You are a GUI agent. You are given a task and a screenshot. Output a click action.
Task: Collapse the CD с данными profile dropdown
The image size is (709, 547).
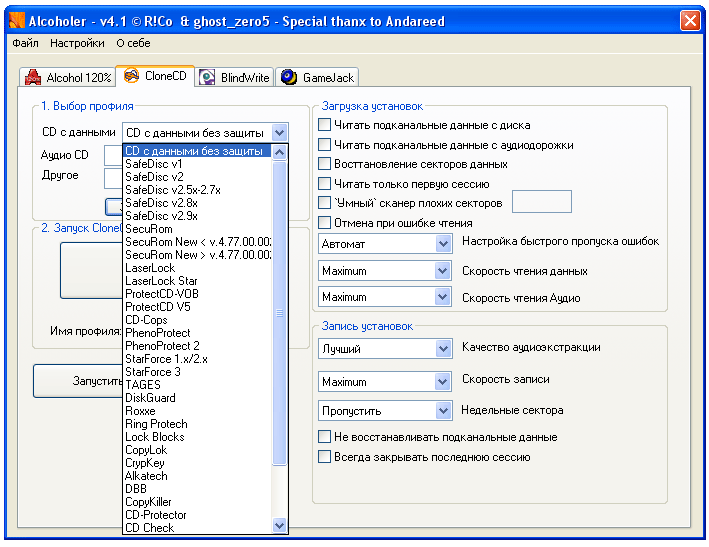tap(279, 133)
